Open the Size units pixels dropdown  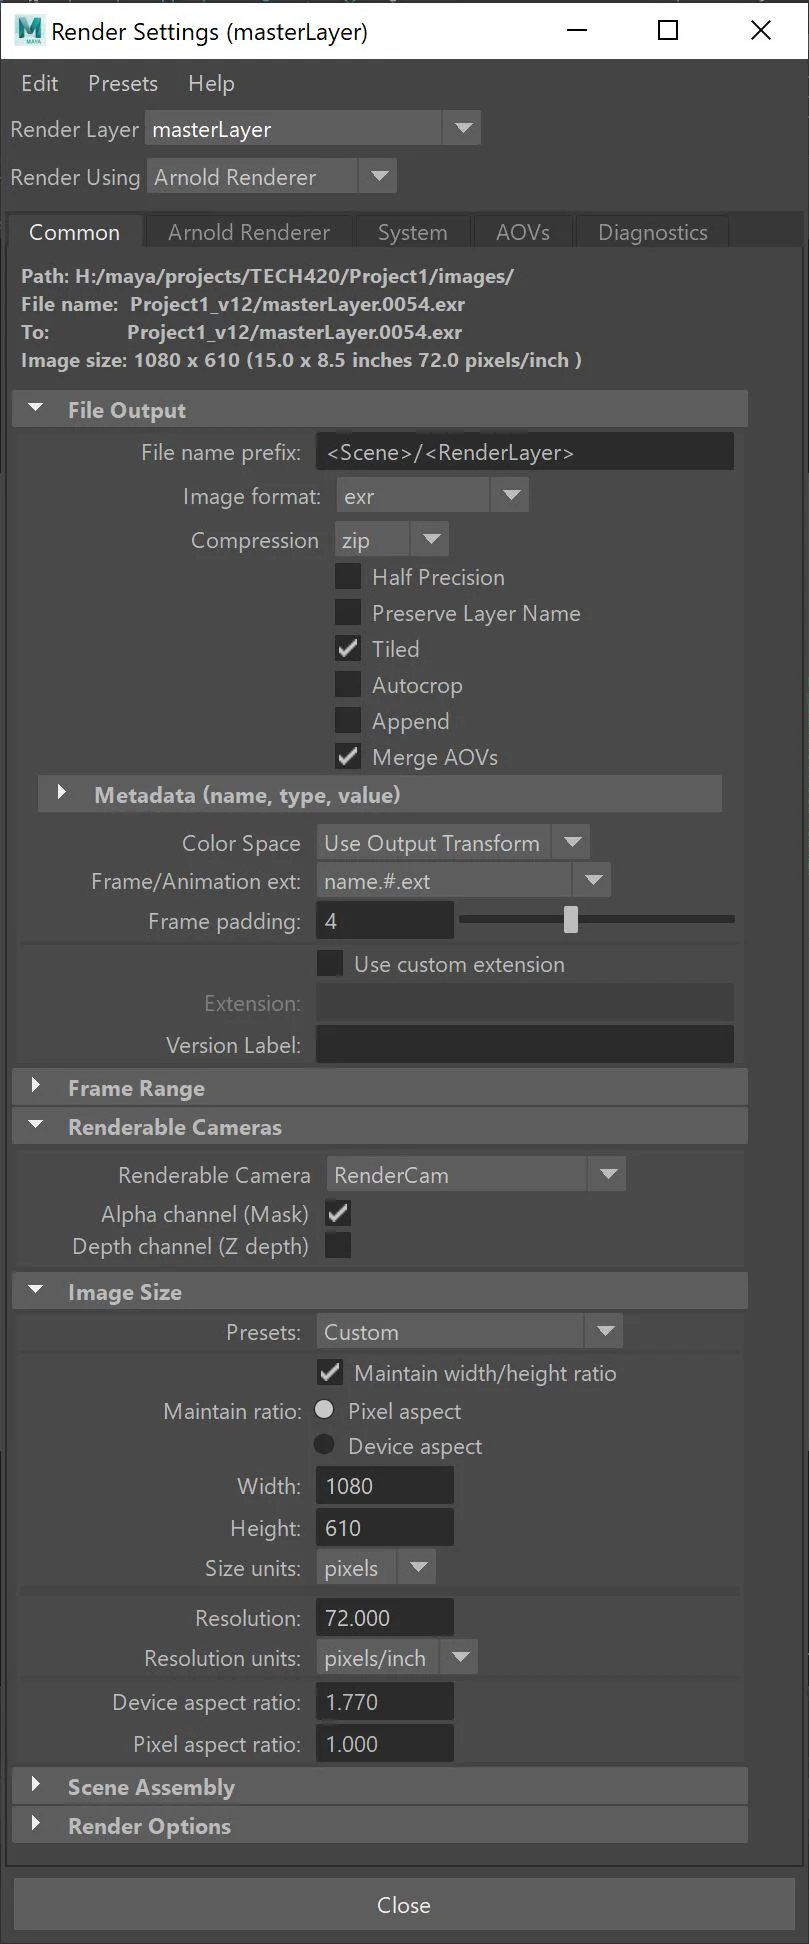(376, 1568)
